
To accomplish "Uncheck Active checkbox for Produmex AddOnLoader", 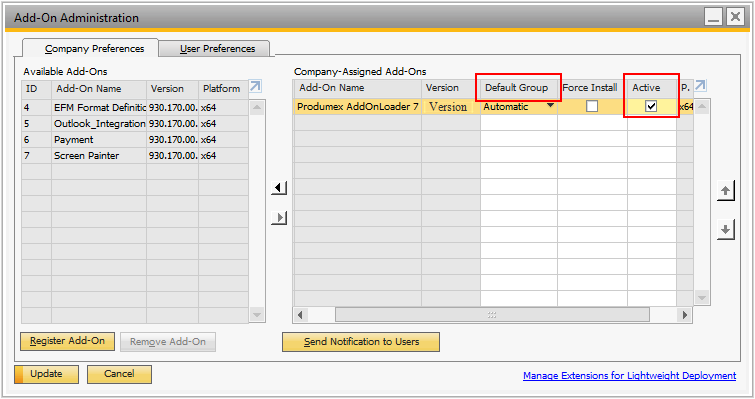I will tap(651, 106).
